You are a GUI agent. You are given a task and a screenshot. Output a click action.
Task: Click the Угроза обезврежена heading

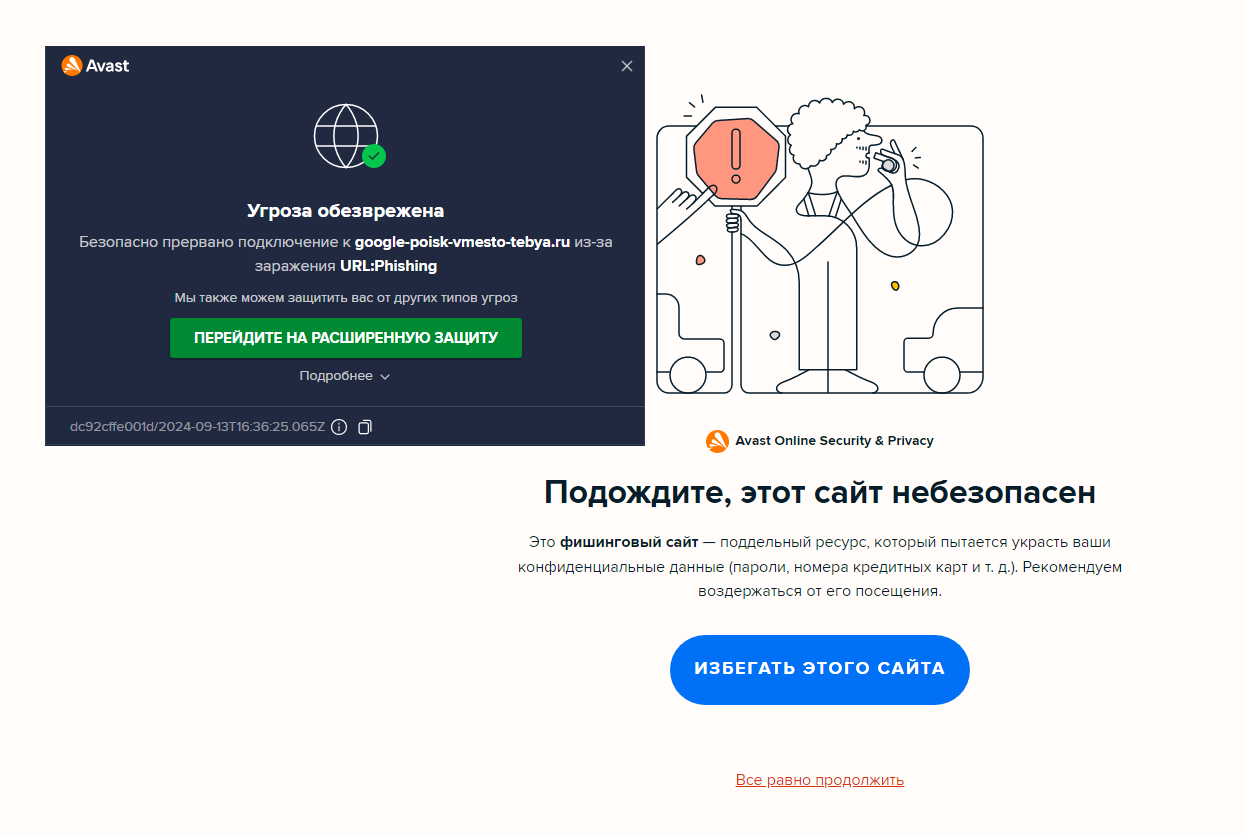tap(346, 211)
